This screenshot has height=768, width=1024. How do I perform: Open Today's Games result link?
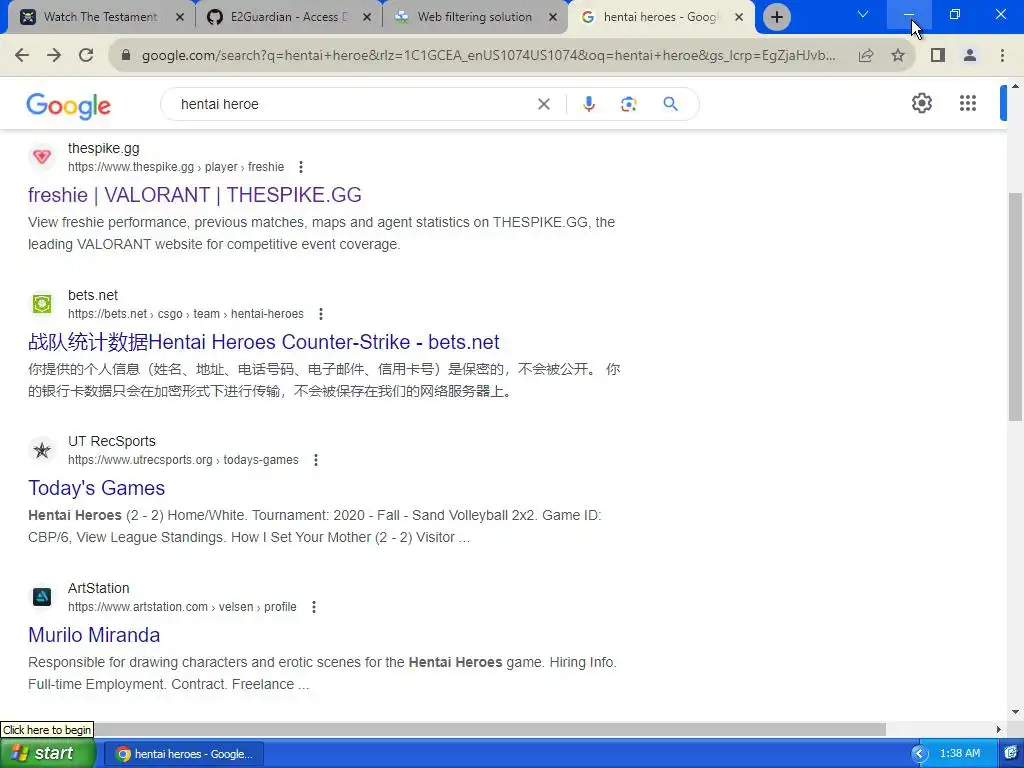click(97, 488)
